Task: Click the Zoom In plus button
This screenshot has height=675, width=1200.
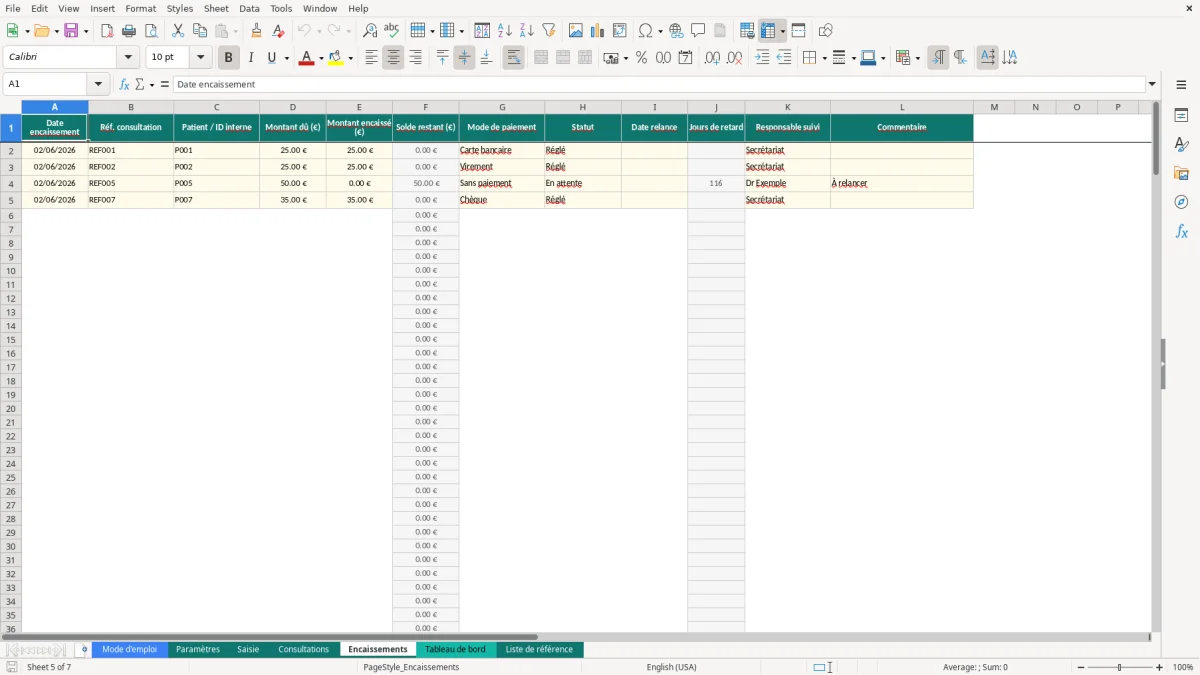Action: [x=1160, y=667]
